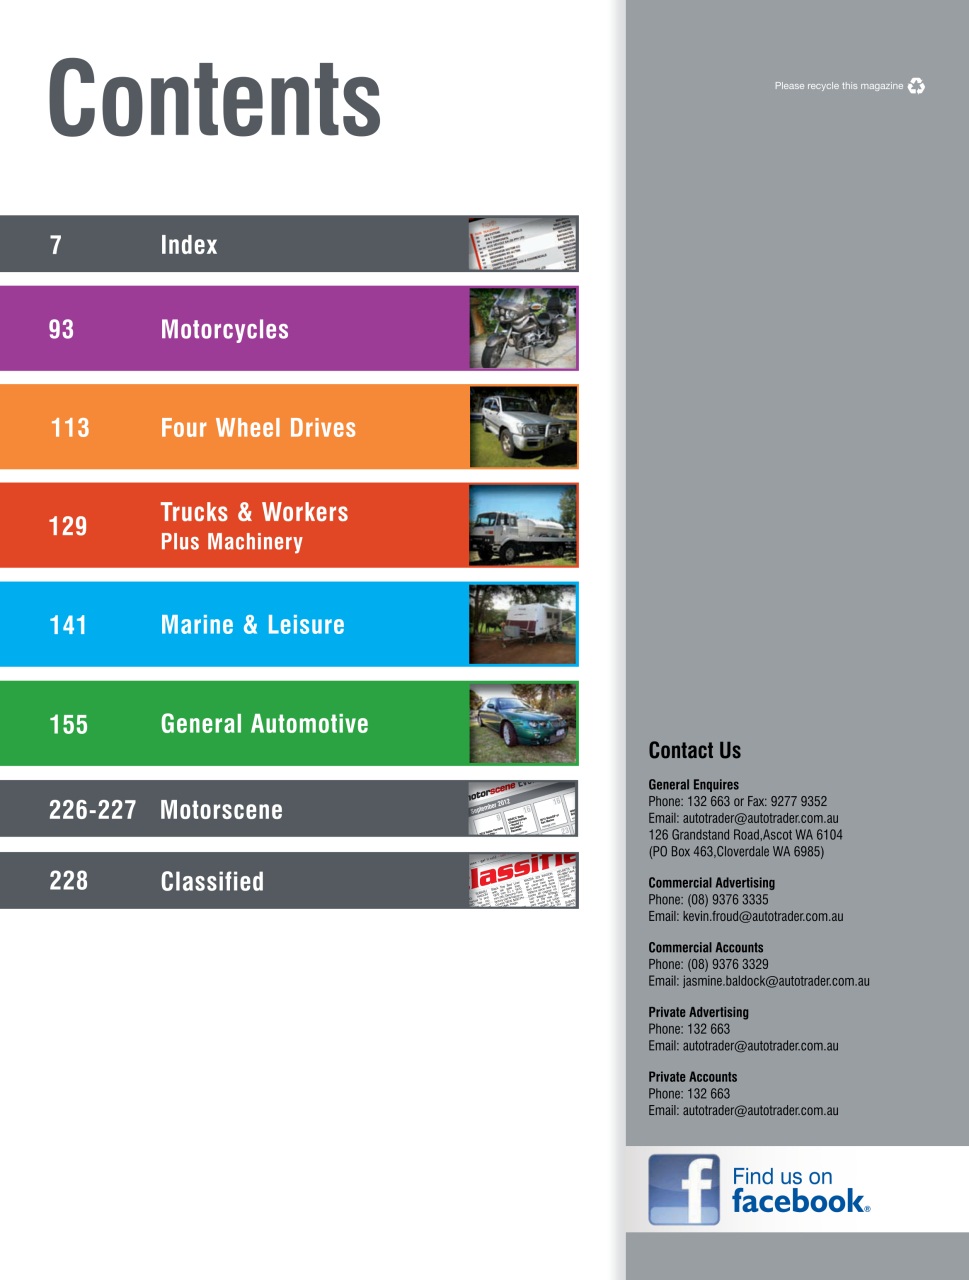Click the truck thumbnail beside Trucks & Workers
Viewport: 969px width, 1280px height.
pos(523,525)
